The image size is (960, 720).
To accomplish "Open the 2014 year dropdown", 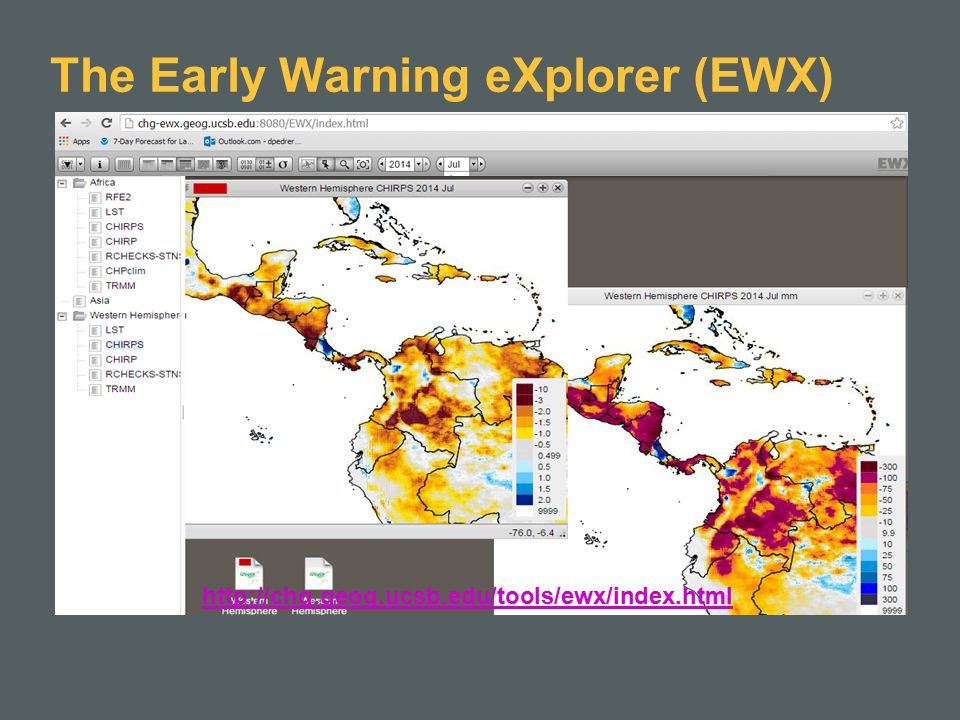I will [x=419, y=164].
